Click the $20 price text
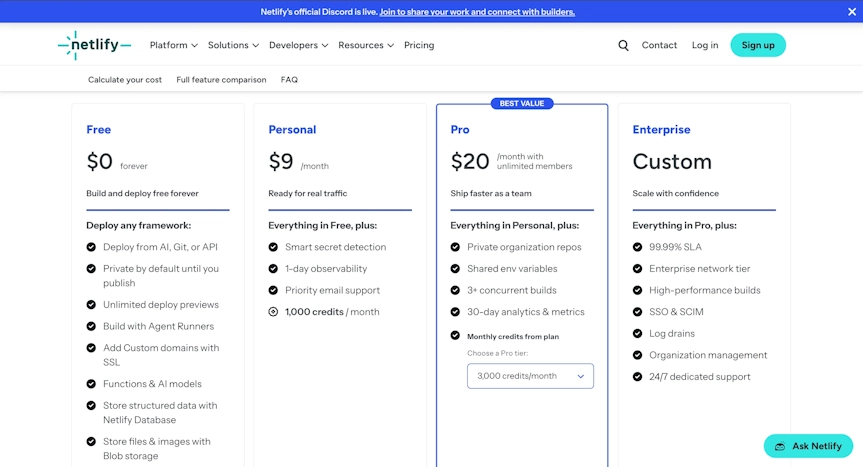 469,162
